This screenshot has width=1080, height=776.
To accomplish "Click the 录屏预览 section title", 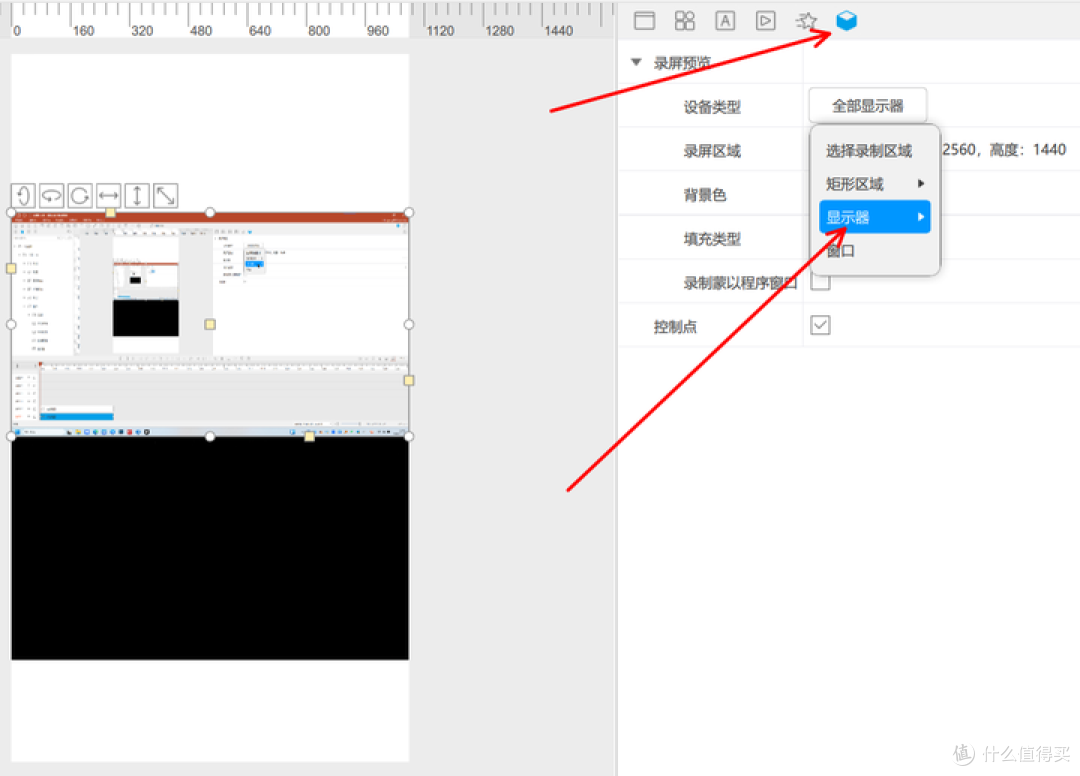I will (x=683, y=63).
